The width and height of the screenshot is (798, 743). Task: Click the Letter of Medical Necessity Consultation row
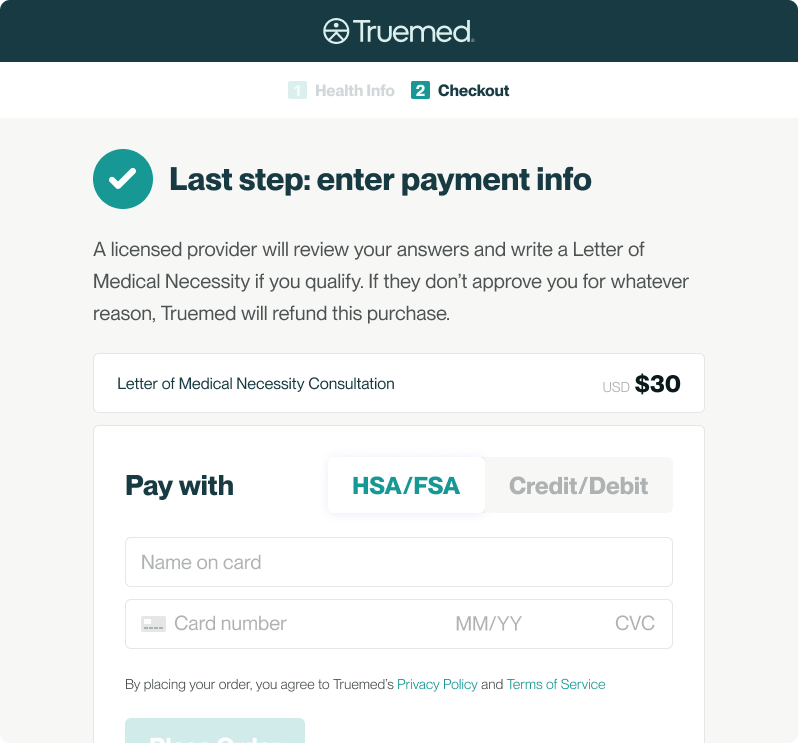coord(399,383)
